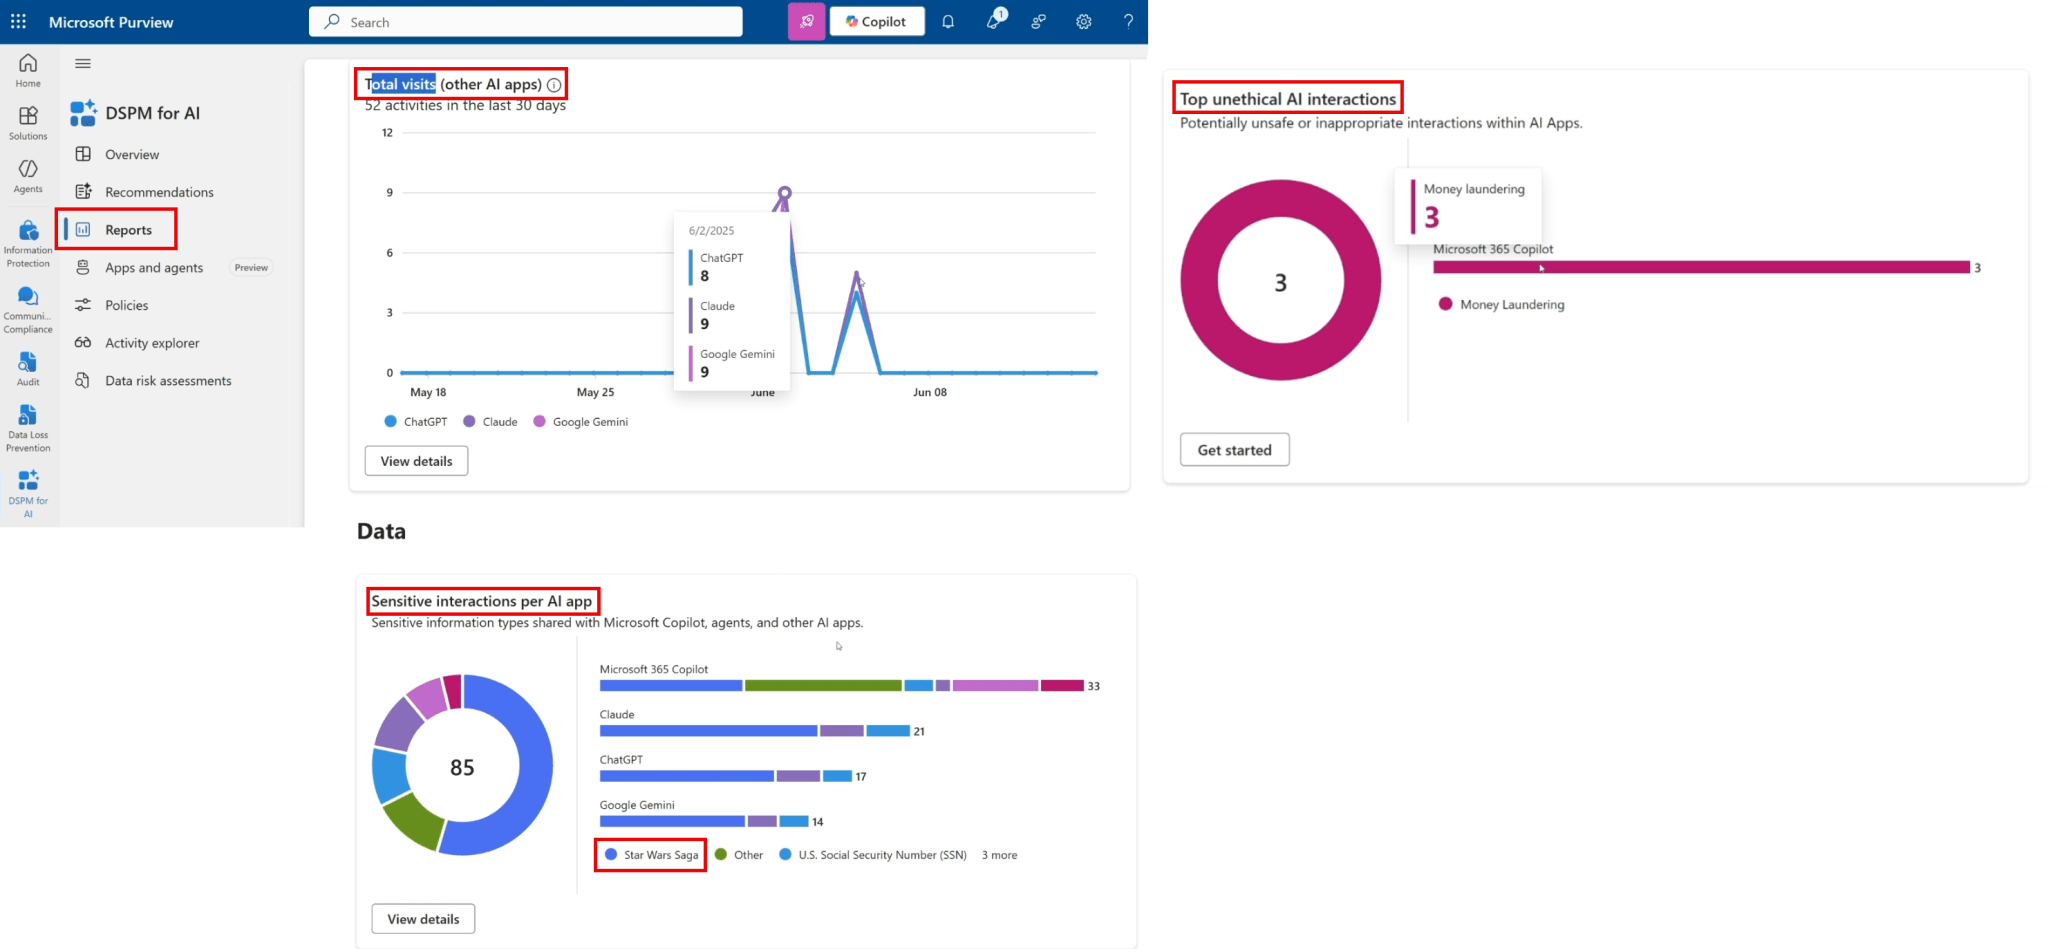The image size is (2046, 949).
Task: Click the donut chart showing 85
Action: [x=462, y=765]
